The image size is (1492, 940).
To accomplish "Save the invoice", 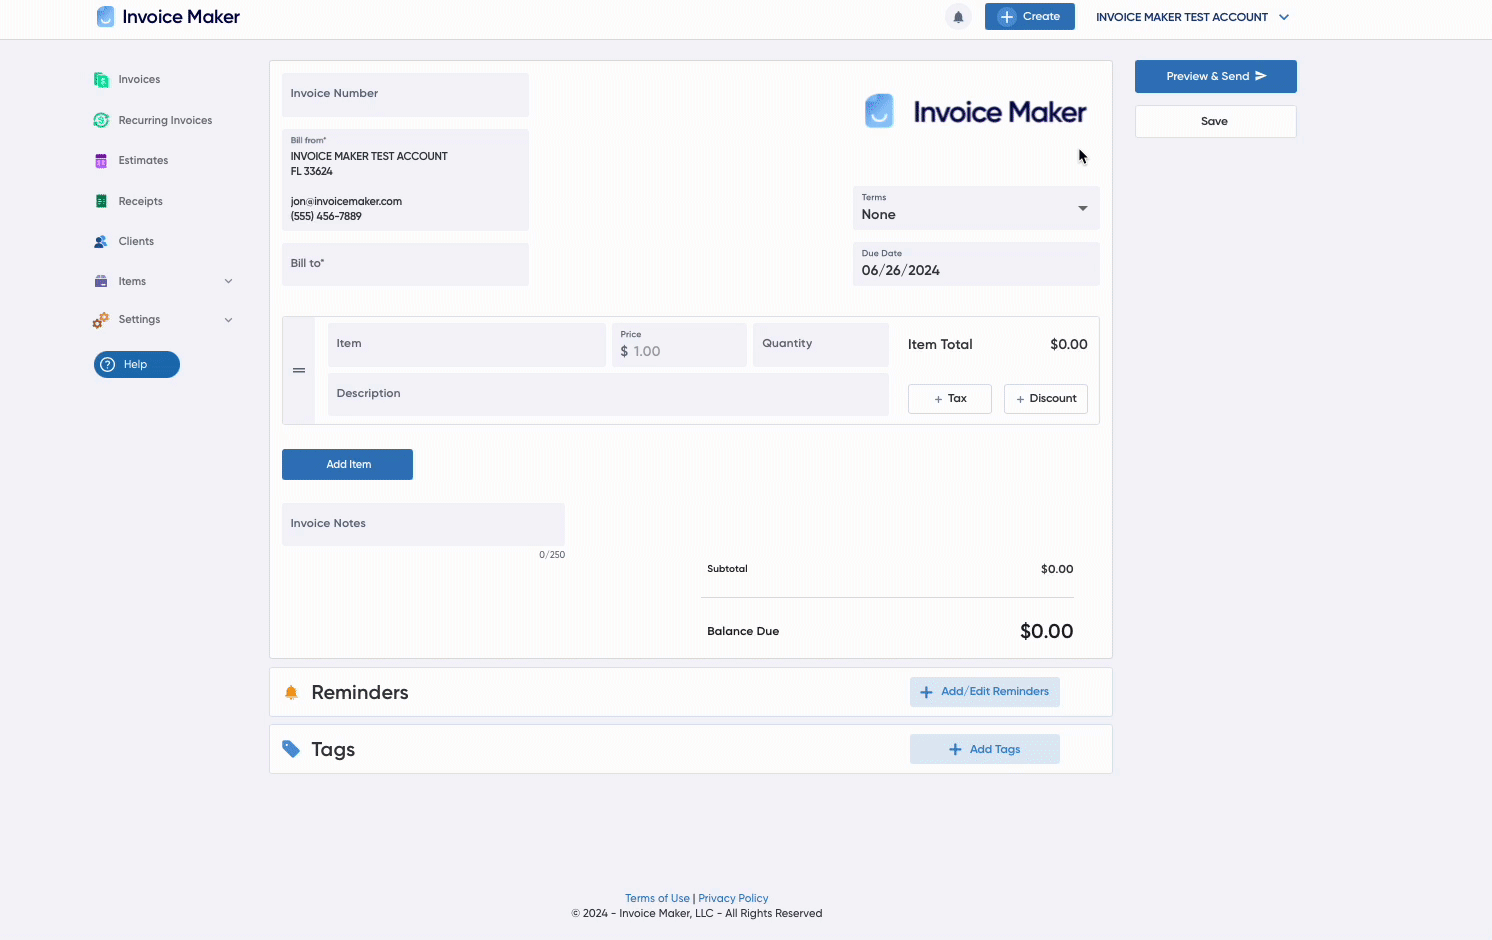I will 1216,122.
